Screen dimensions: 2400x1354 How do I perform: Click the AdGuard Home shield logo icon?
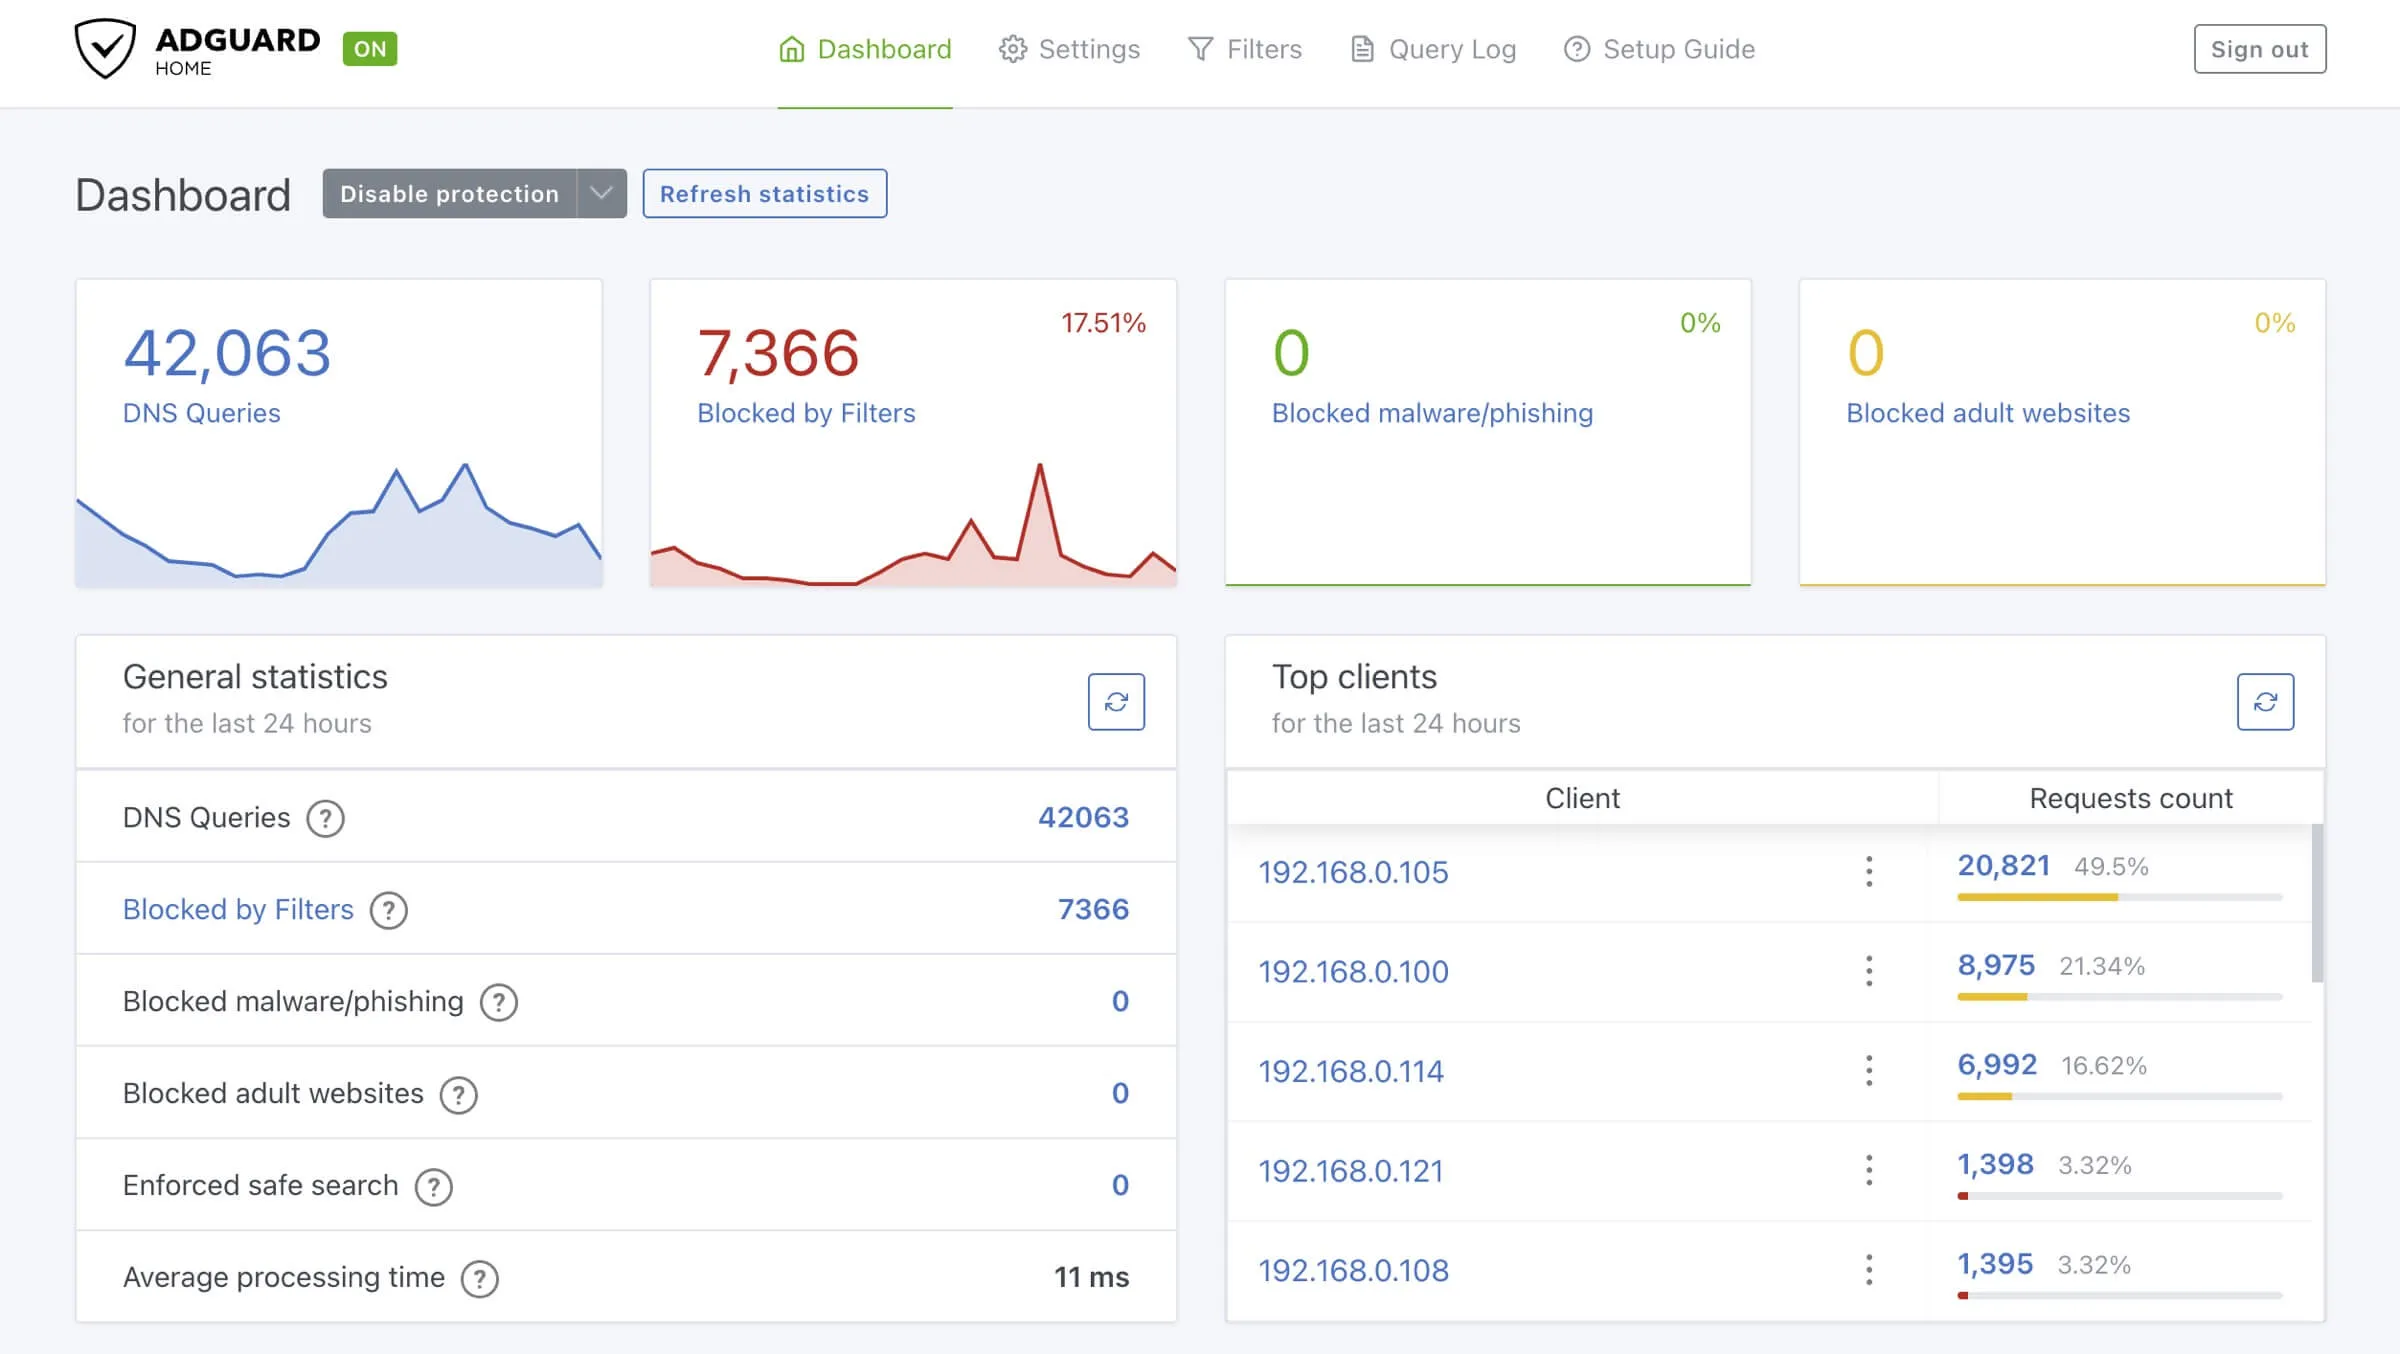tap(102, 49)
